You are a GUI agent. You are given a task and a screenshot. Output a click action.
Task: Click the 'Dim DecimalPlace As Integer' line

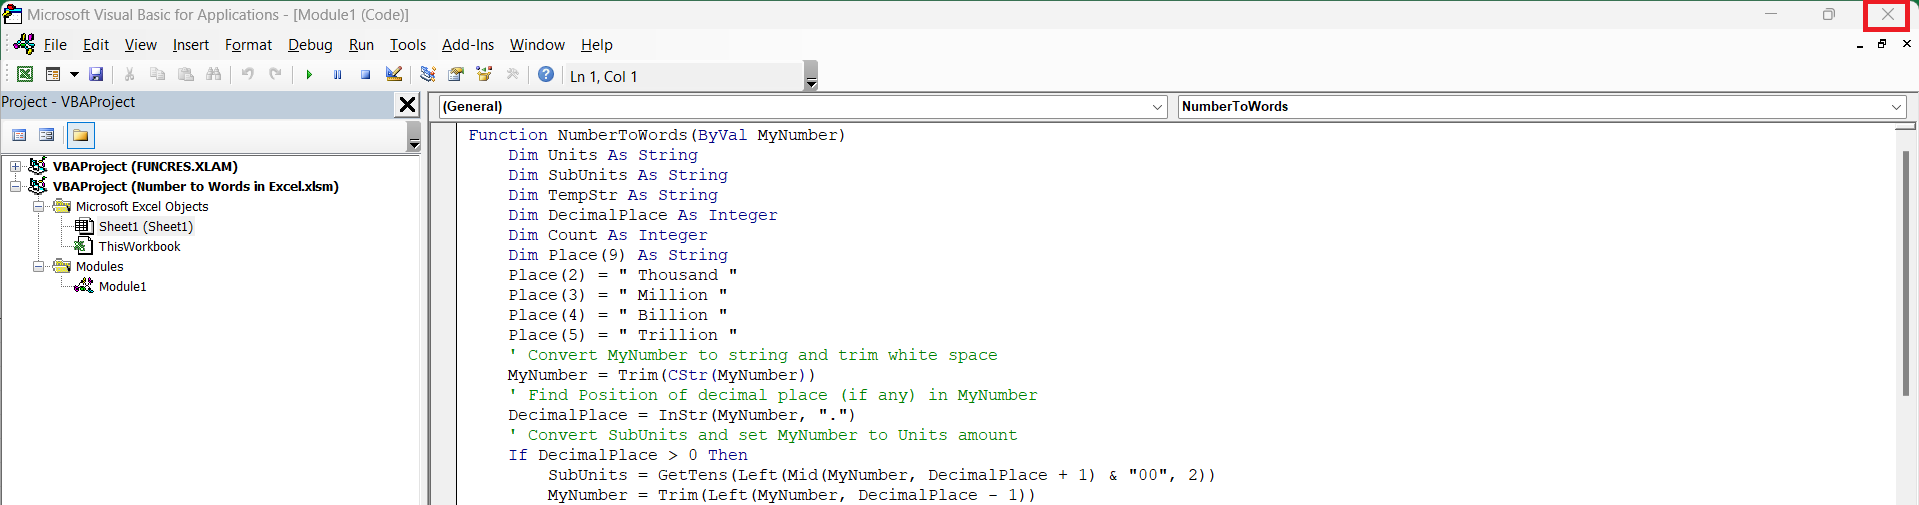pyautogui.click(x=643, y=215)
